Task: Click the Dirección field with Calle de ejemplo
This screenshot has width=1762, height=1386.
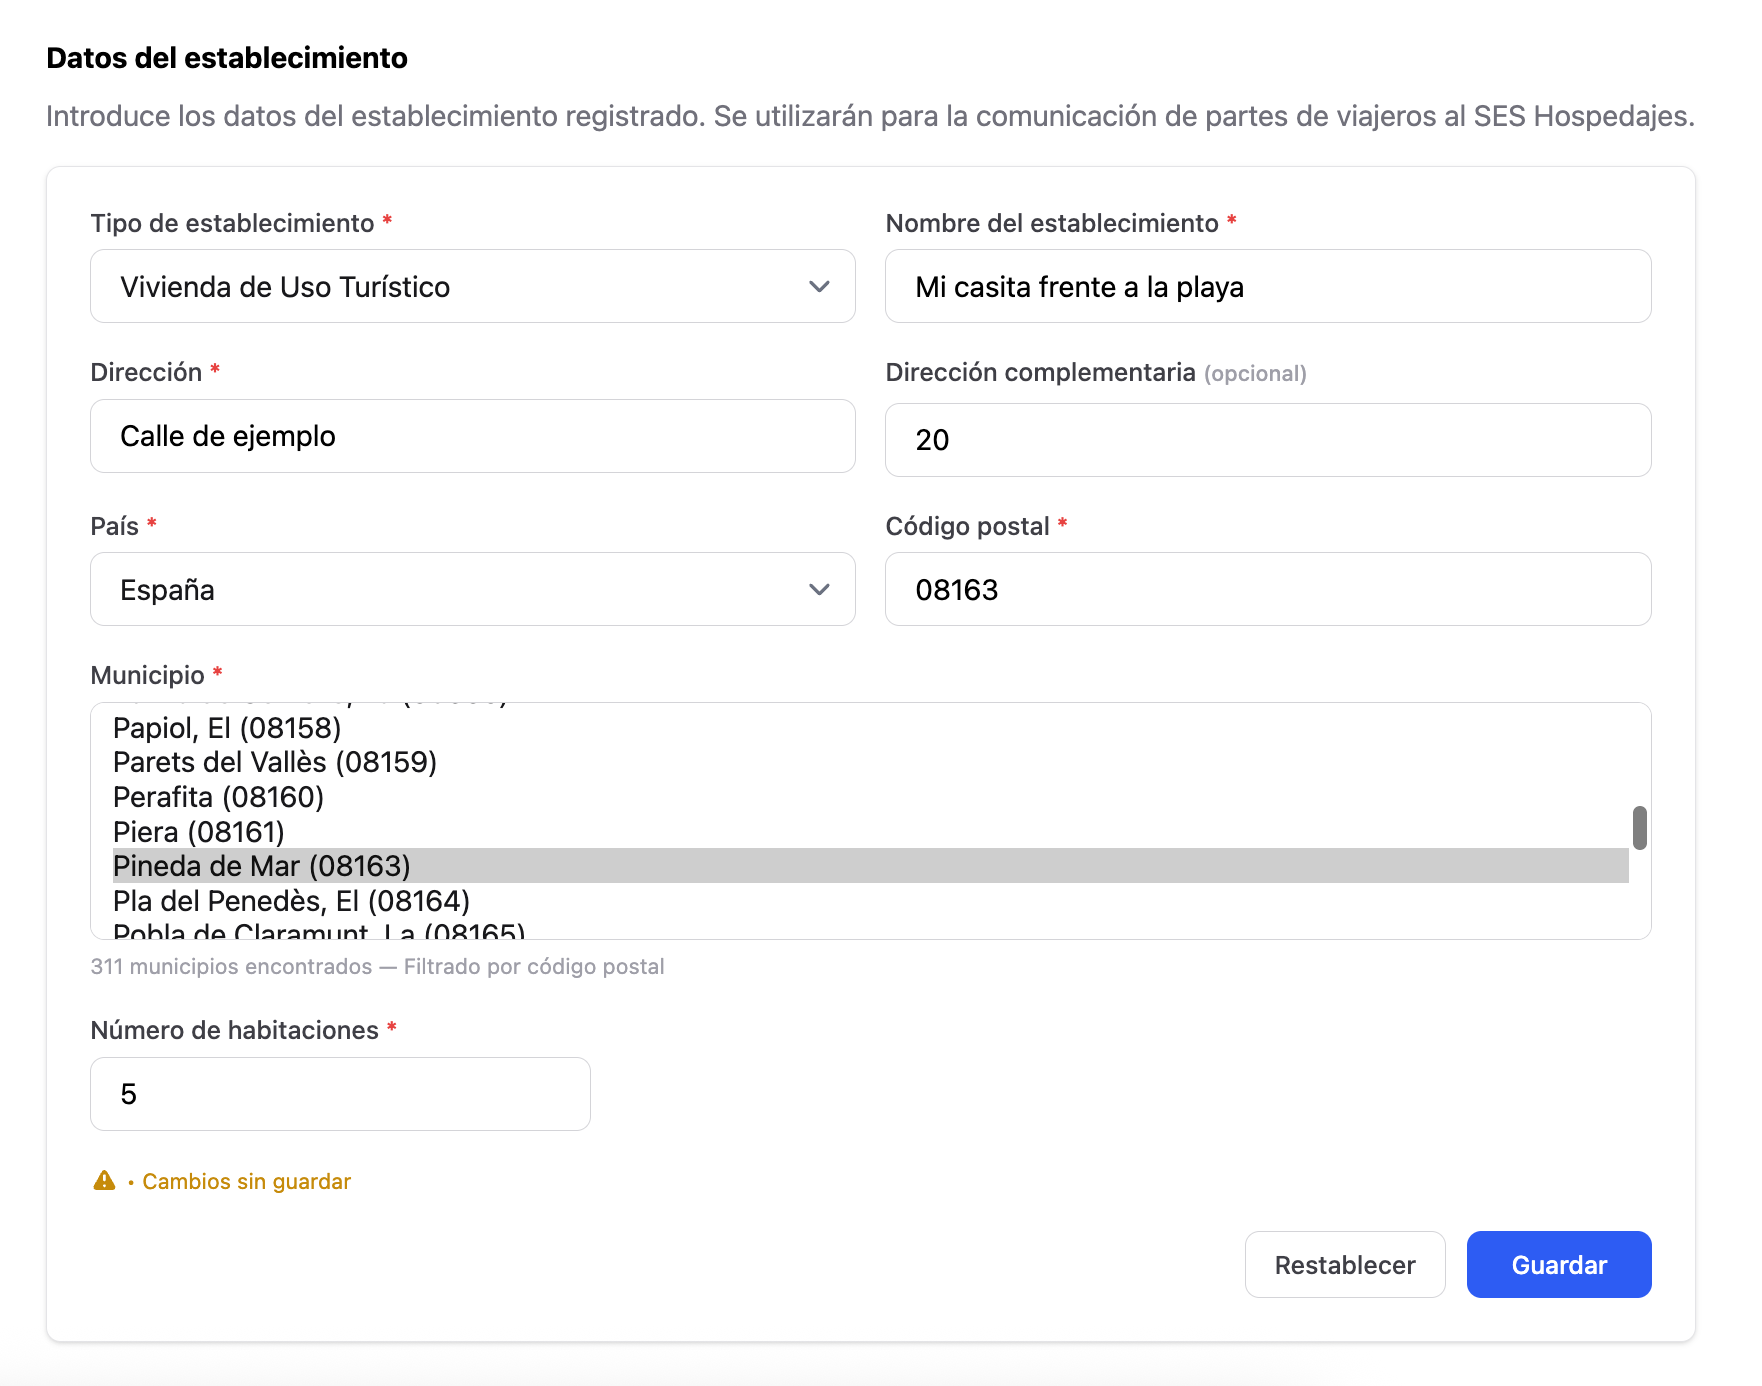Action: (472, 436)
